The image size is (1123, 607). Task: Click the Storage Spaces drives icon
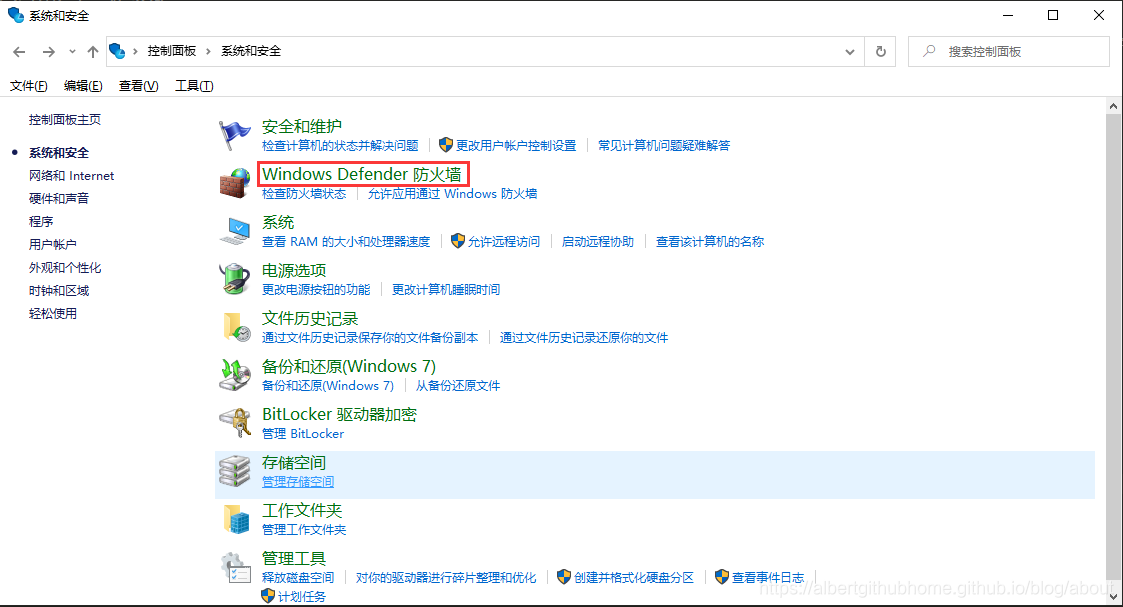coord(234,471)
